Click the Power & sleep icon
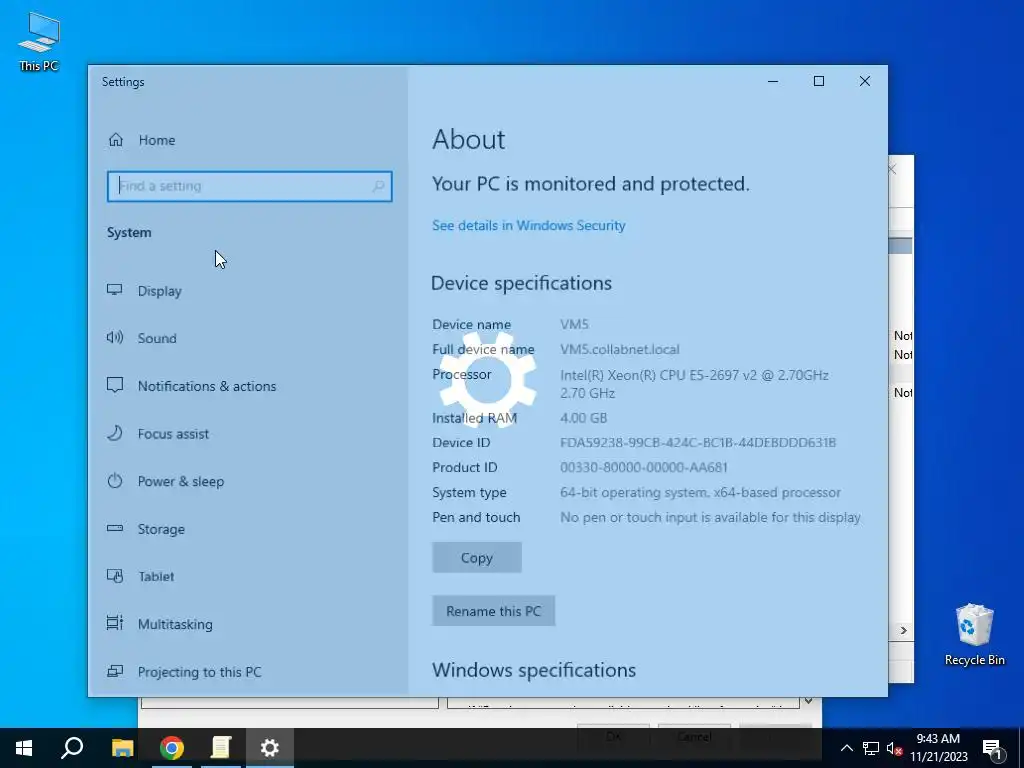The width and height of the screenshot is (1024, 768). pos(115,481)
